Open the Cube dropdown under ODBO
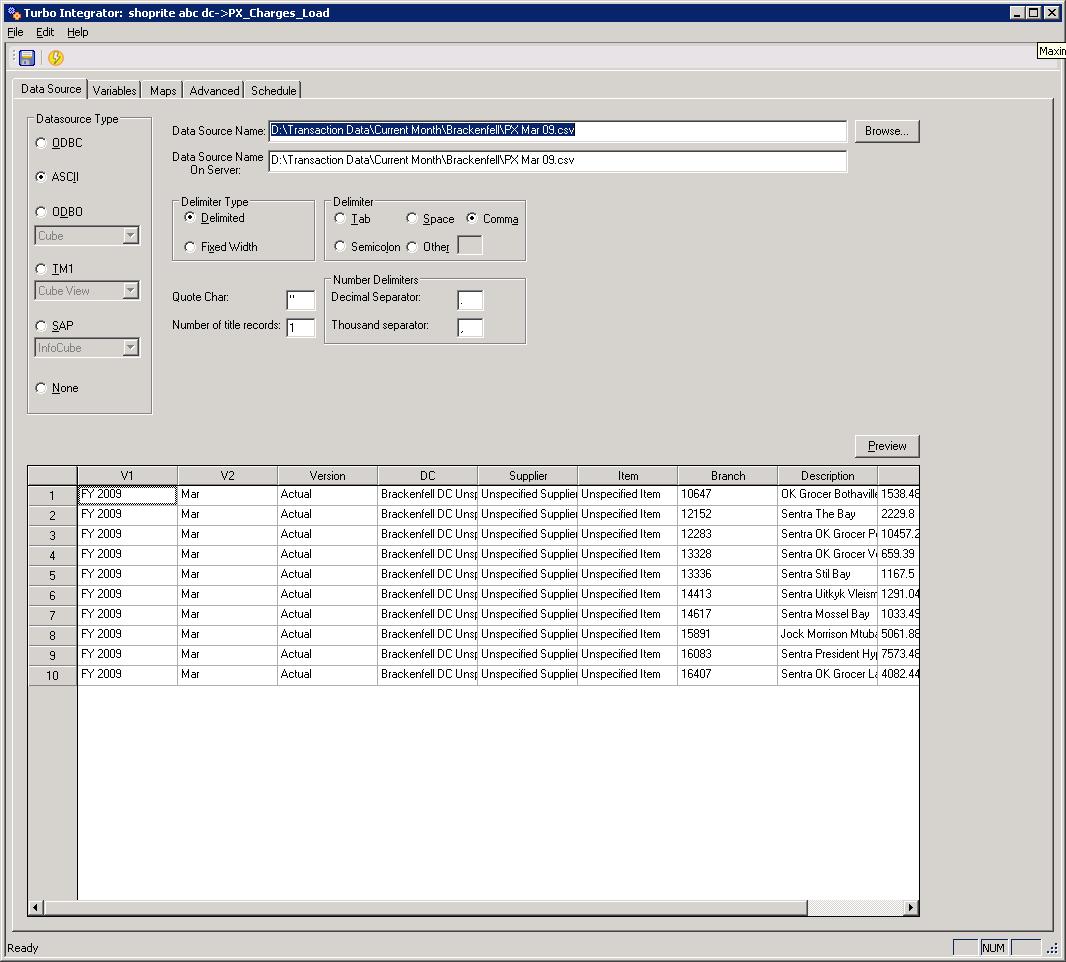 coord(131,235)
